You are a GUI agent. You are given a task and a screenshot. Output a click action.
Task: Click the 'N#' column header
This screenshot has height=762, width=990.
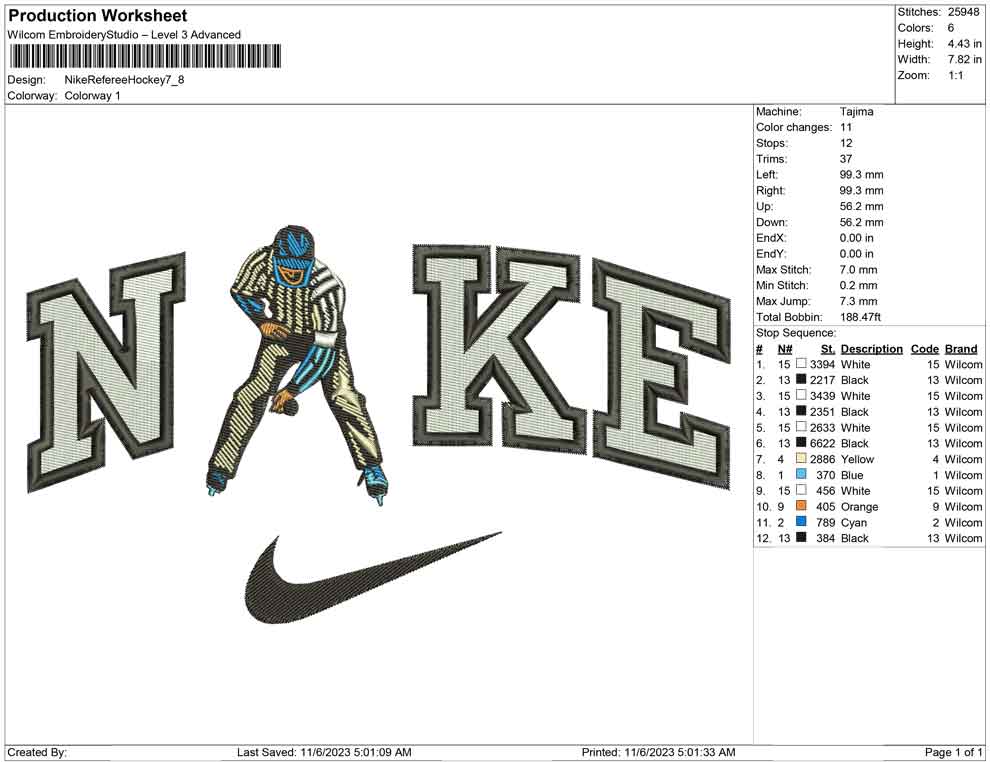(785, 348)
